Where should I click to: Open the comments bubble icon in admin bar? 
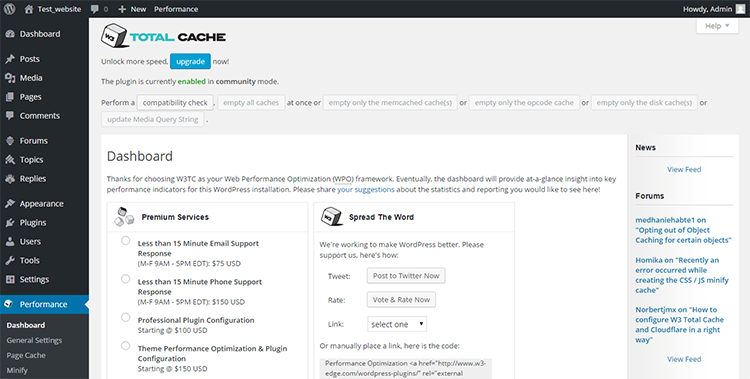point(95,9)
